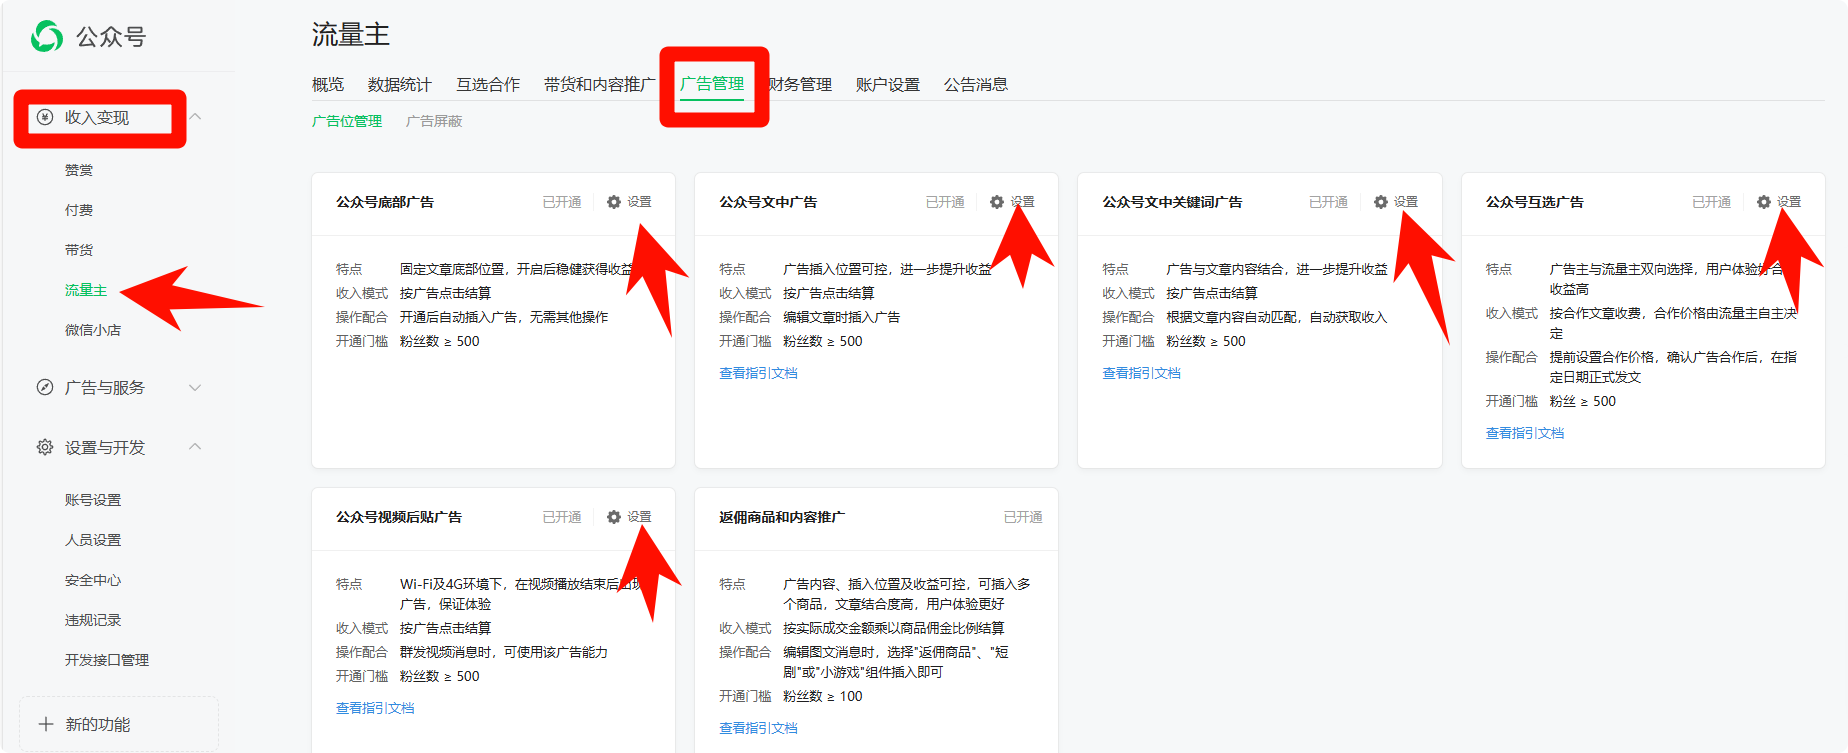Viewport: 1848px width, 753px height.
Task: Click the 收入变现 yen icon
Action: (x=44, y=117)
